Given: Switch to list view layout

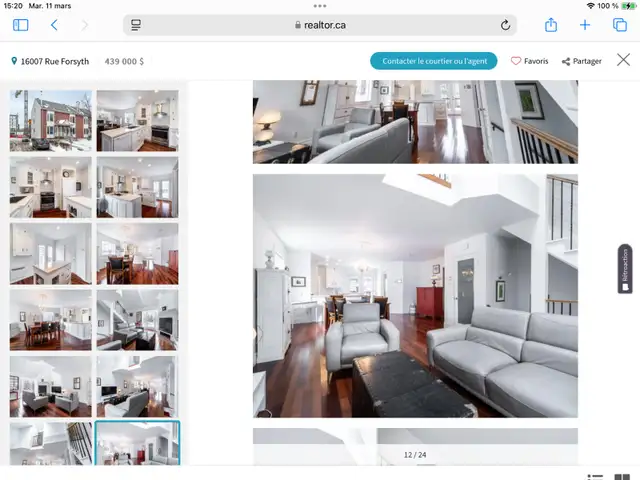Looking at the screenshot, I should point(596,477).
